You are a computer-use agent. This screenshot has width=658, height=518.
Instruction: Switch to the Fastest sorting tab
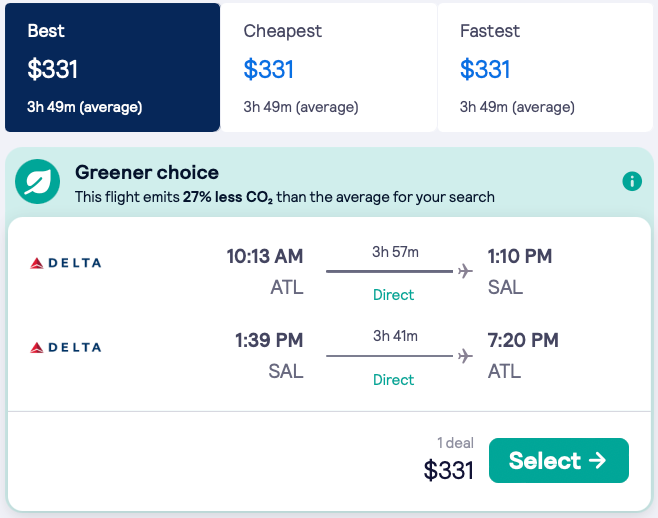(x=544, y=67)
